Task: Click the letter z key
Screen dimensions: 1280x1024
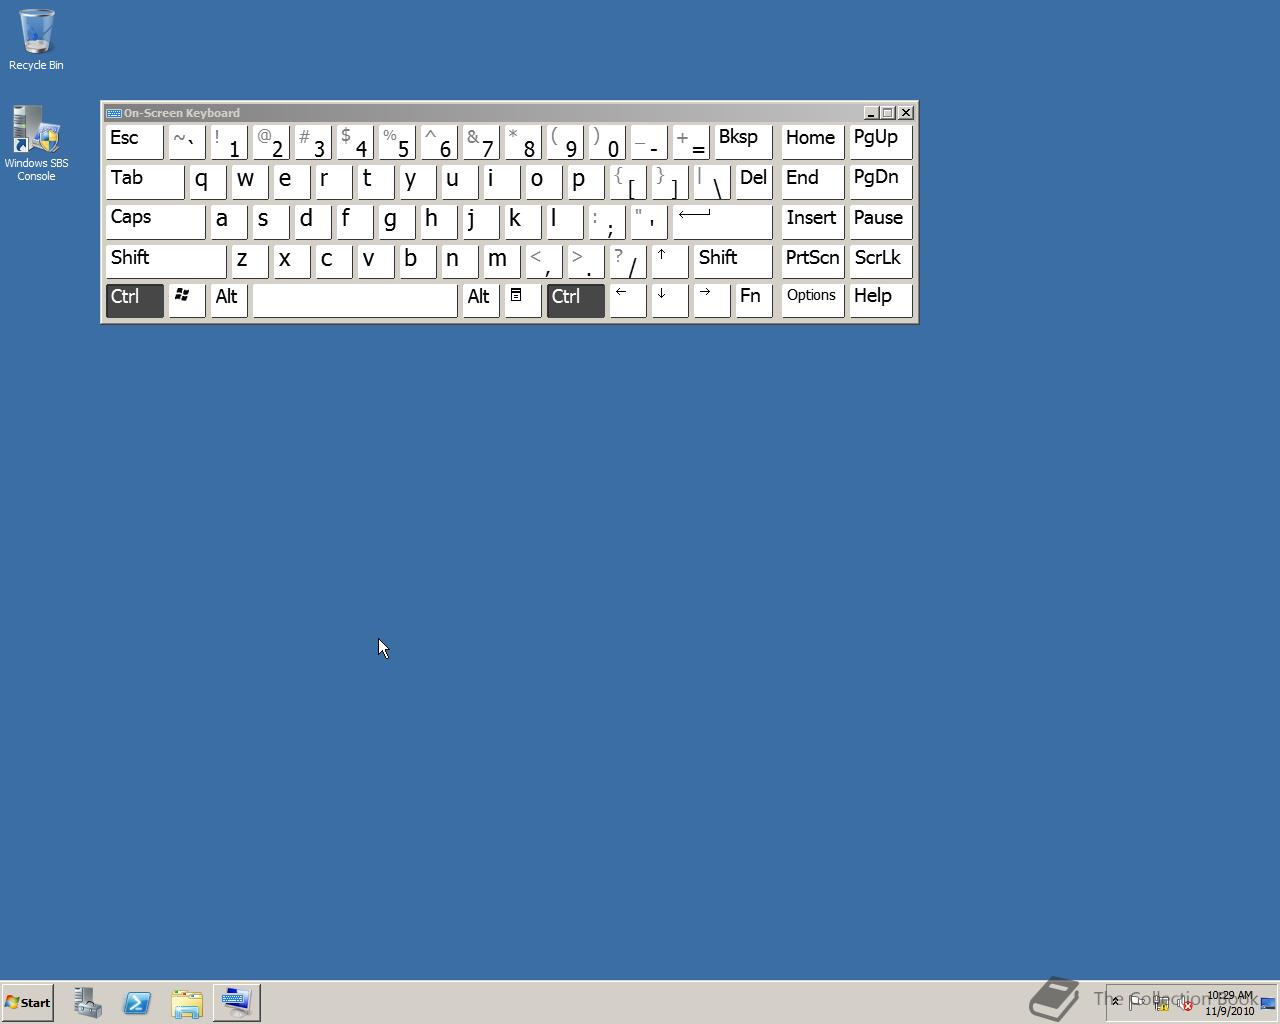Action: [x=250, y=260]
